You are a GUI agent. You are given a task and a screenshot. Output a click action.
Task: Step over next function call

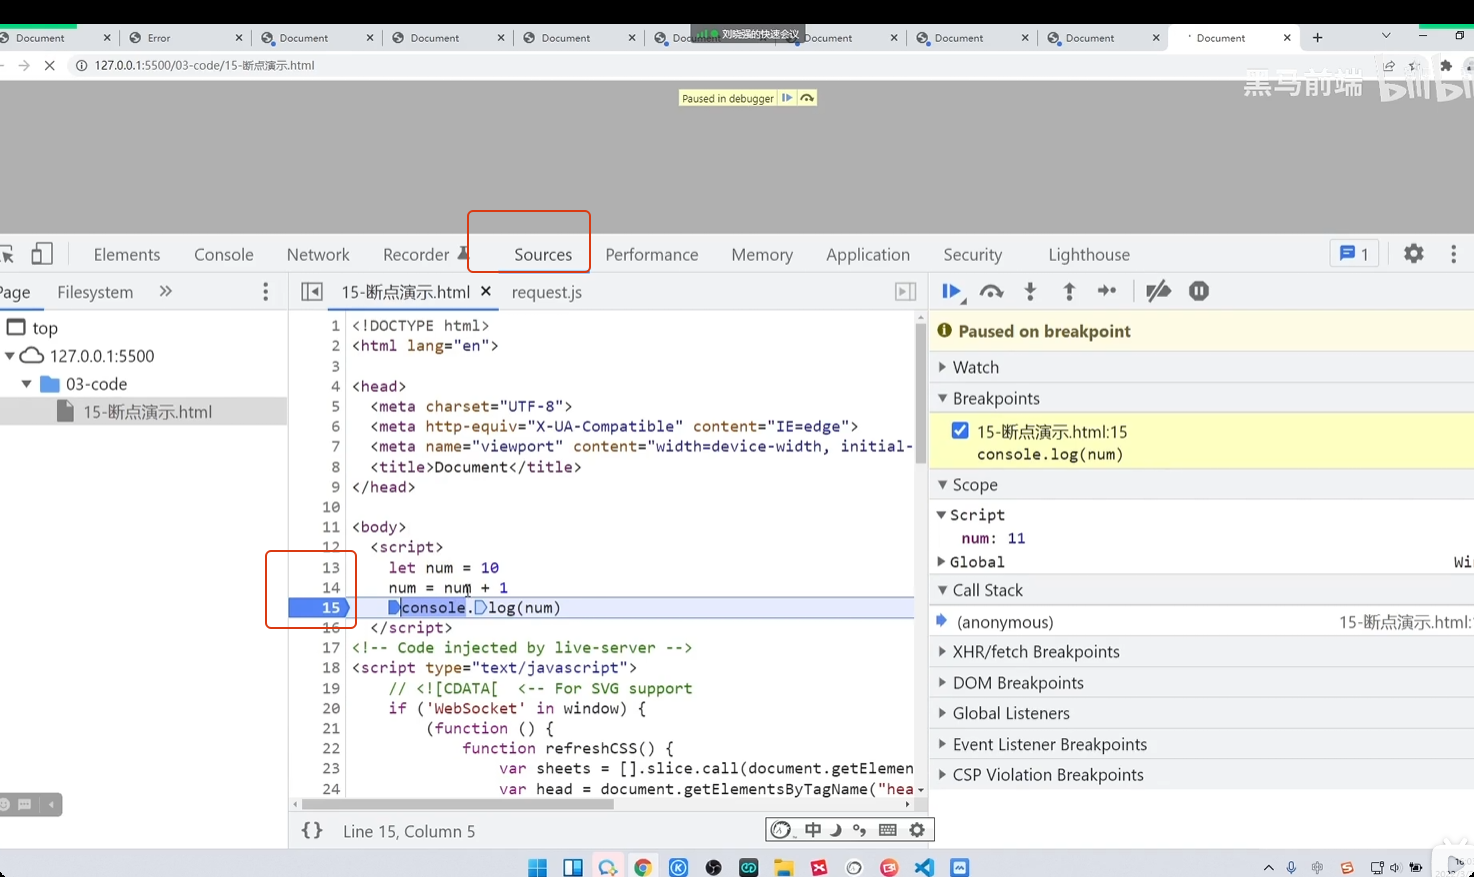click(991, 291)
